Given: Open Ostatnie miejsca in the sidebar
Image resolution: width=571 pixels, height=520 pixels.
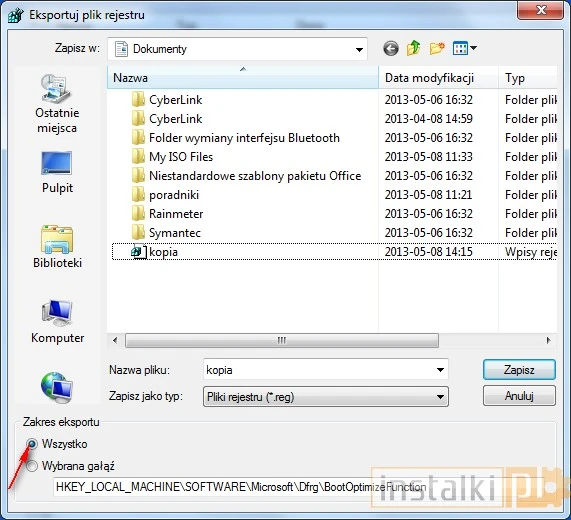Looking at the screenshot, I should (57, 104).
